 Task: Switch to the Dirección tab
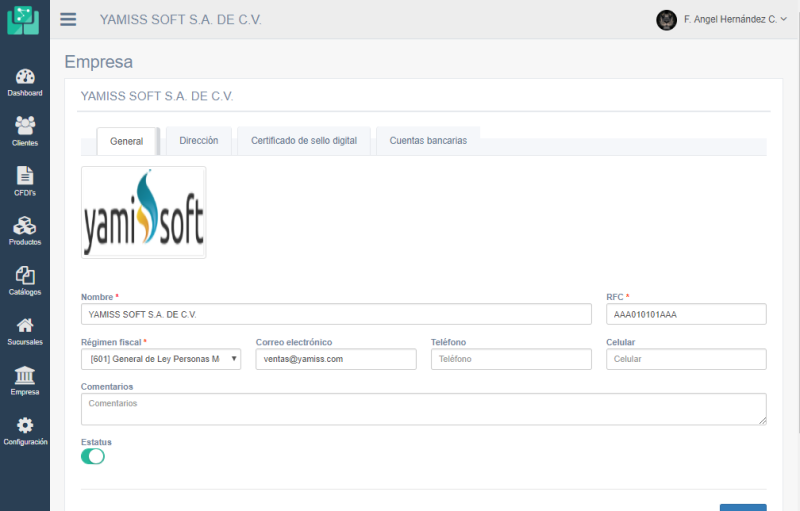(x=199, y=141)
